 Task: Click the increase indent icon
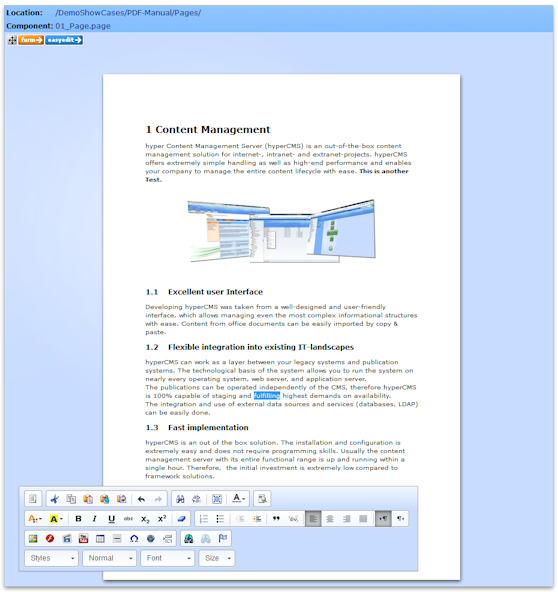[x=257, y=519]
